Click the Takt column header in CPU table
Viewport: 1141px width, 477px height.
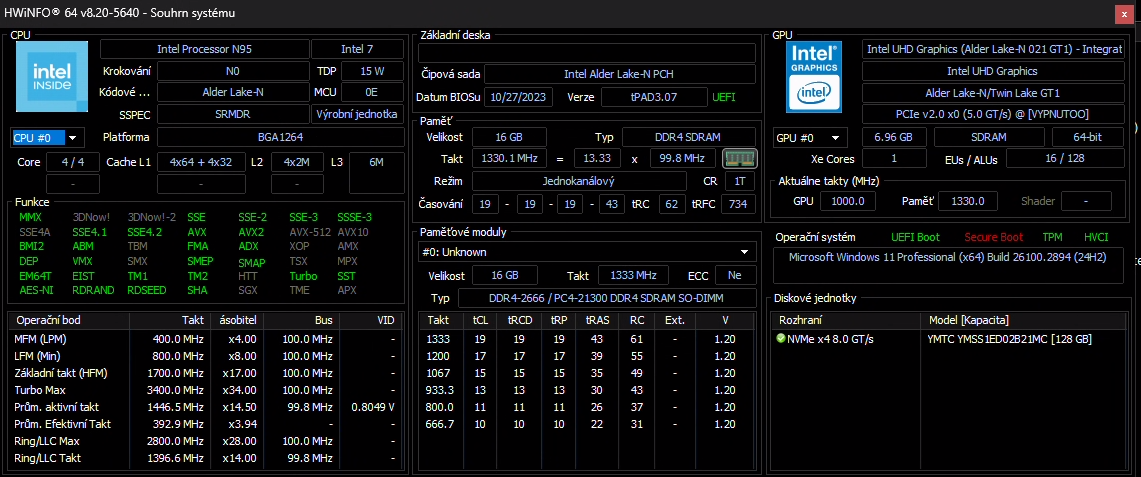coord(169,321)
